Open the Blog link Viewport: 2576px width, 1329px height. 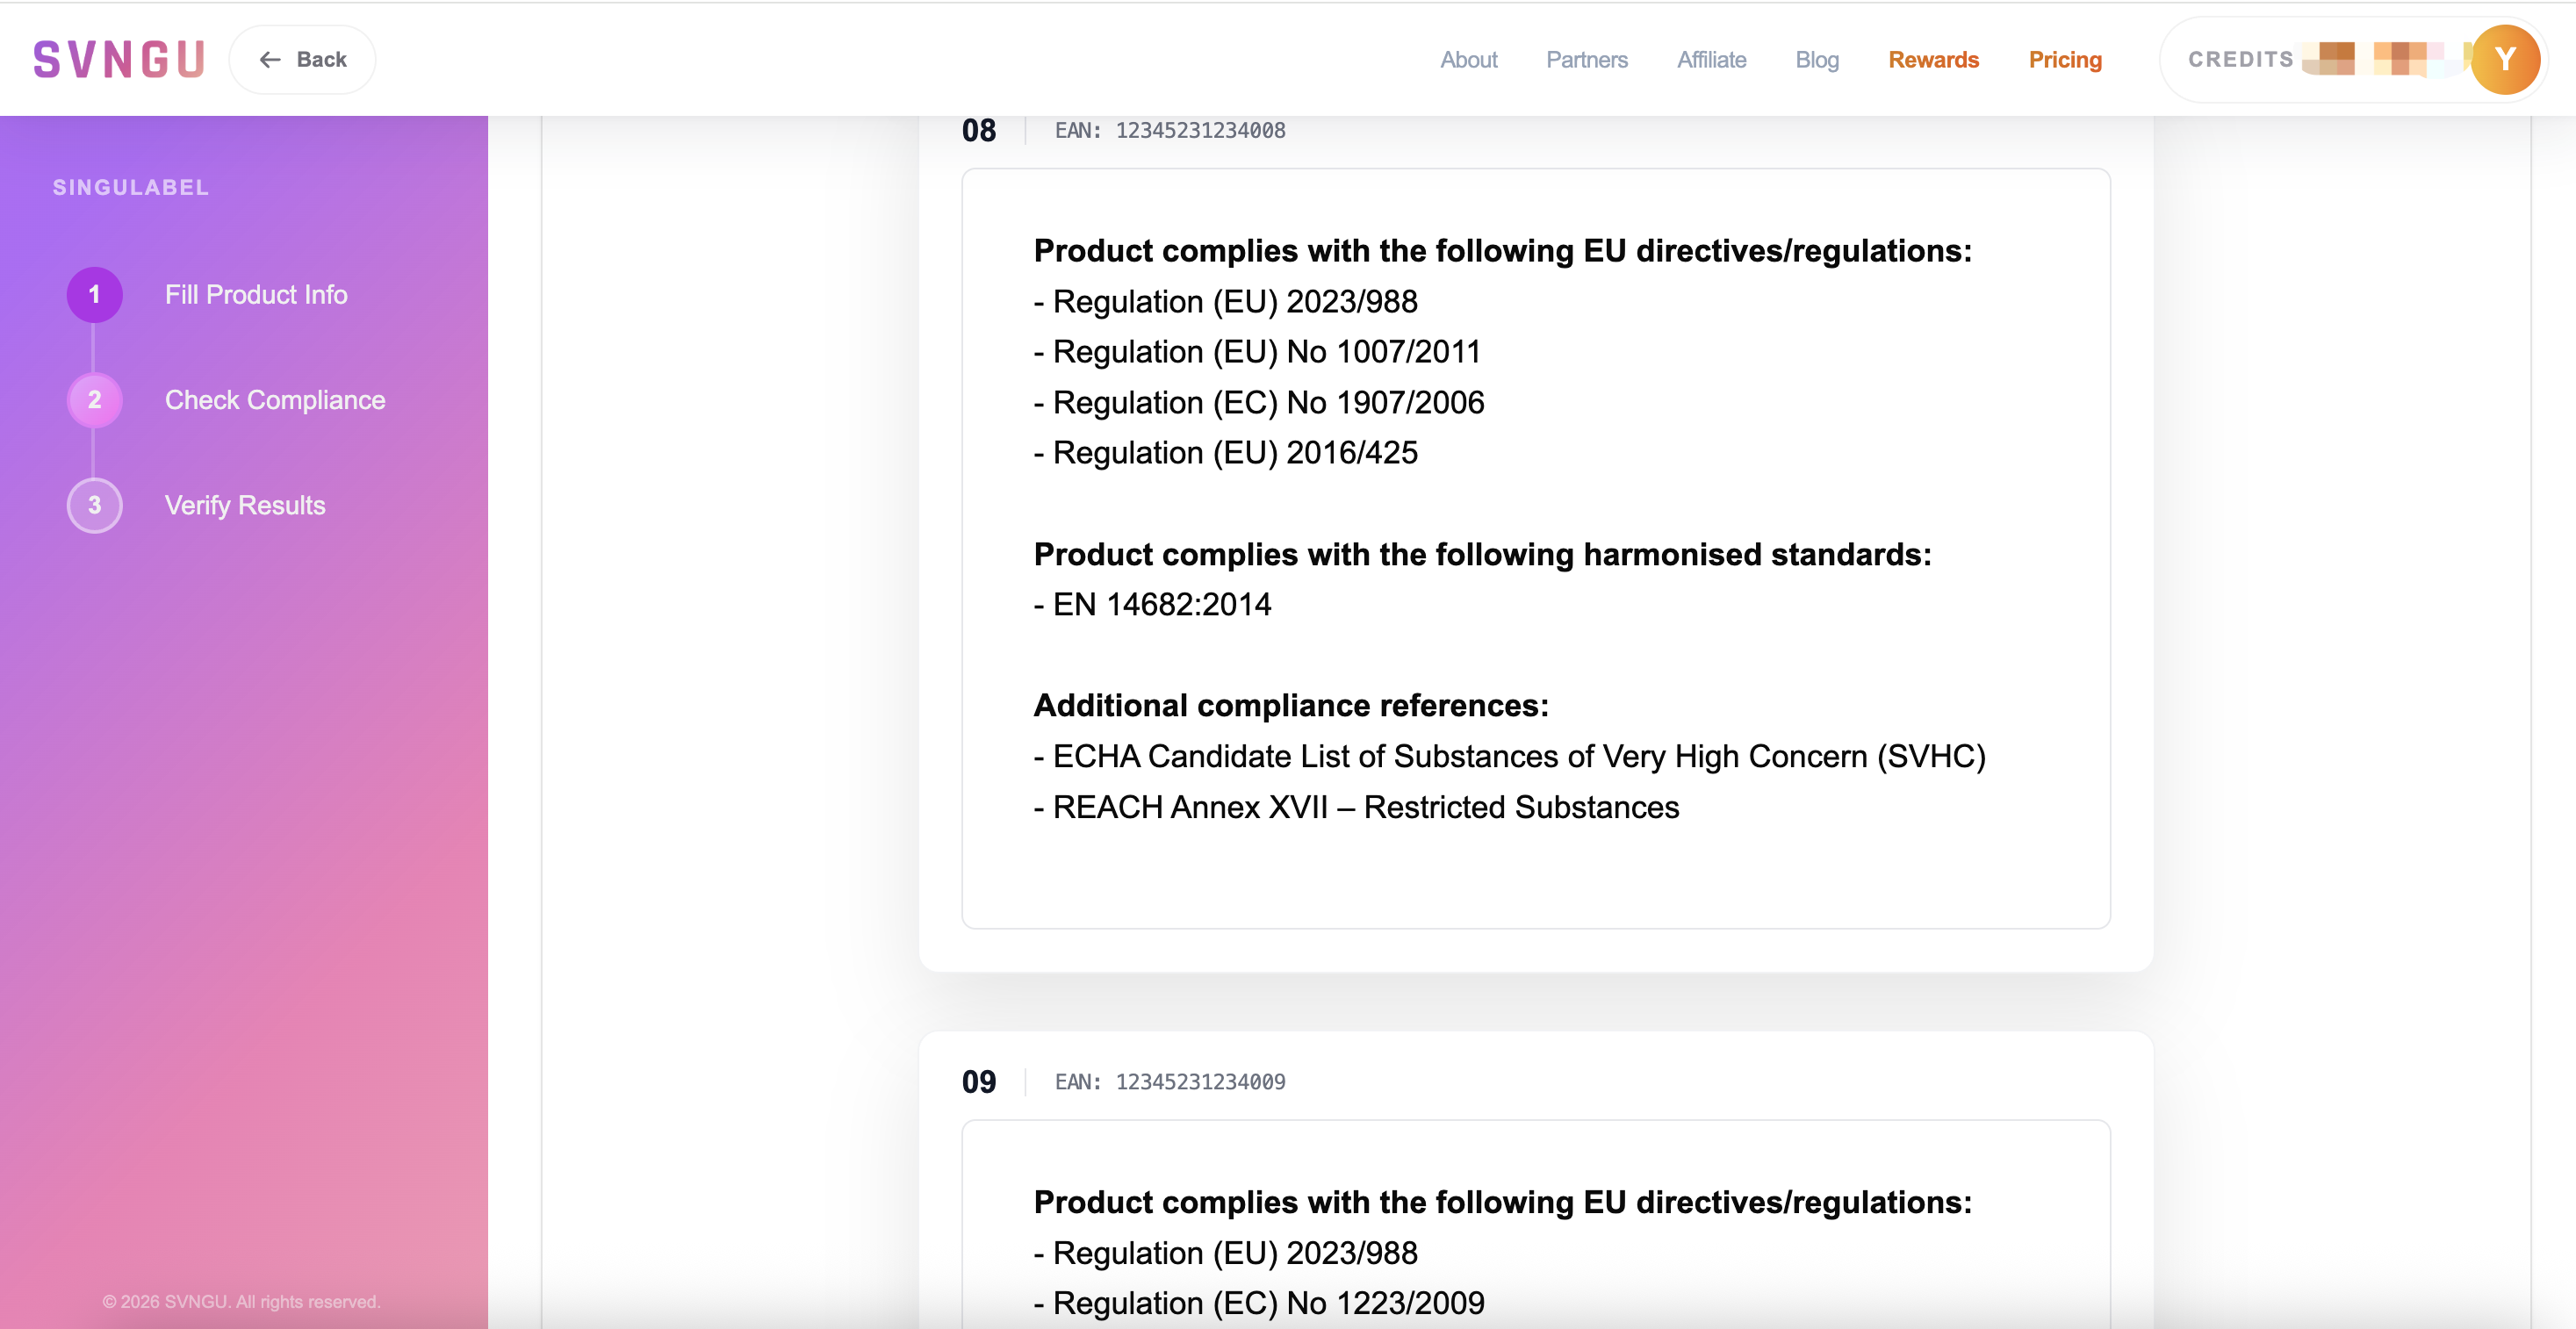[x=1817, y=60]
